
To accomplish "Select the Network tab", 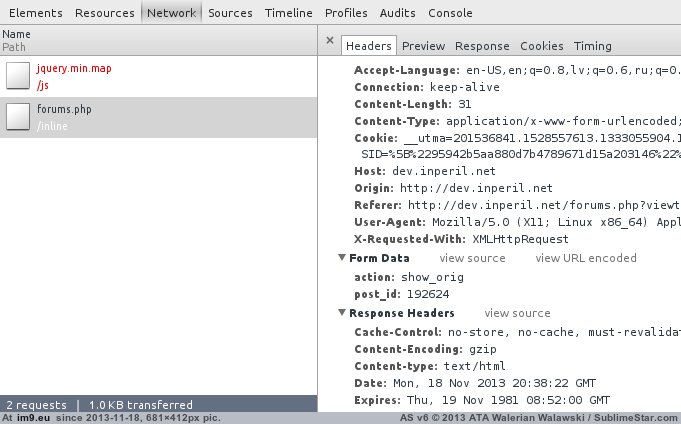I will 171,13.
